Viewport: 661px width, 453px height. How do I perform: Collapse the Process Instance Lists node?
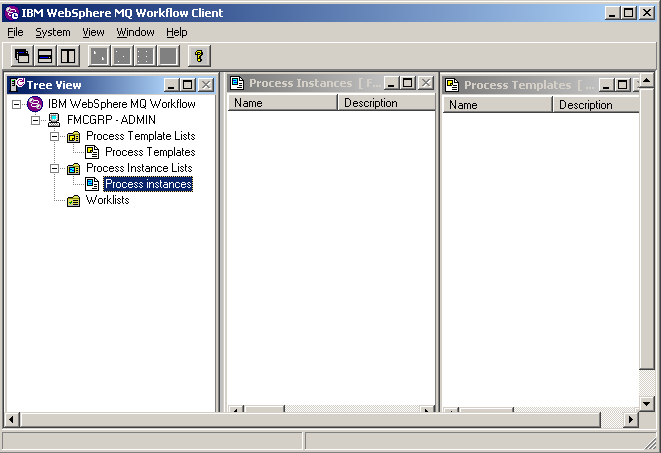point(56,168)
